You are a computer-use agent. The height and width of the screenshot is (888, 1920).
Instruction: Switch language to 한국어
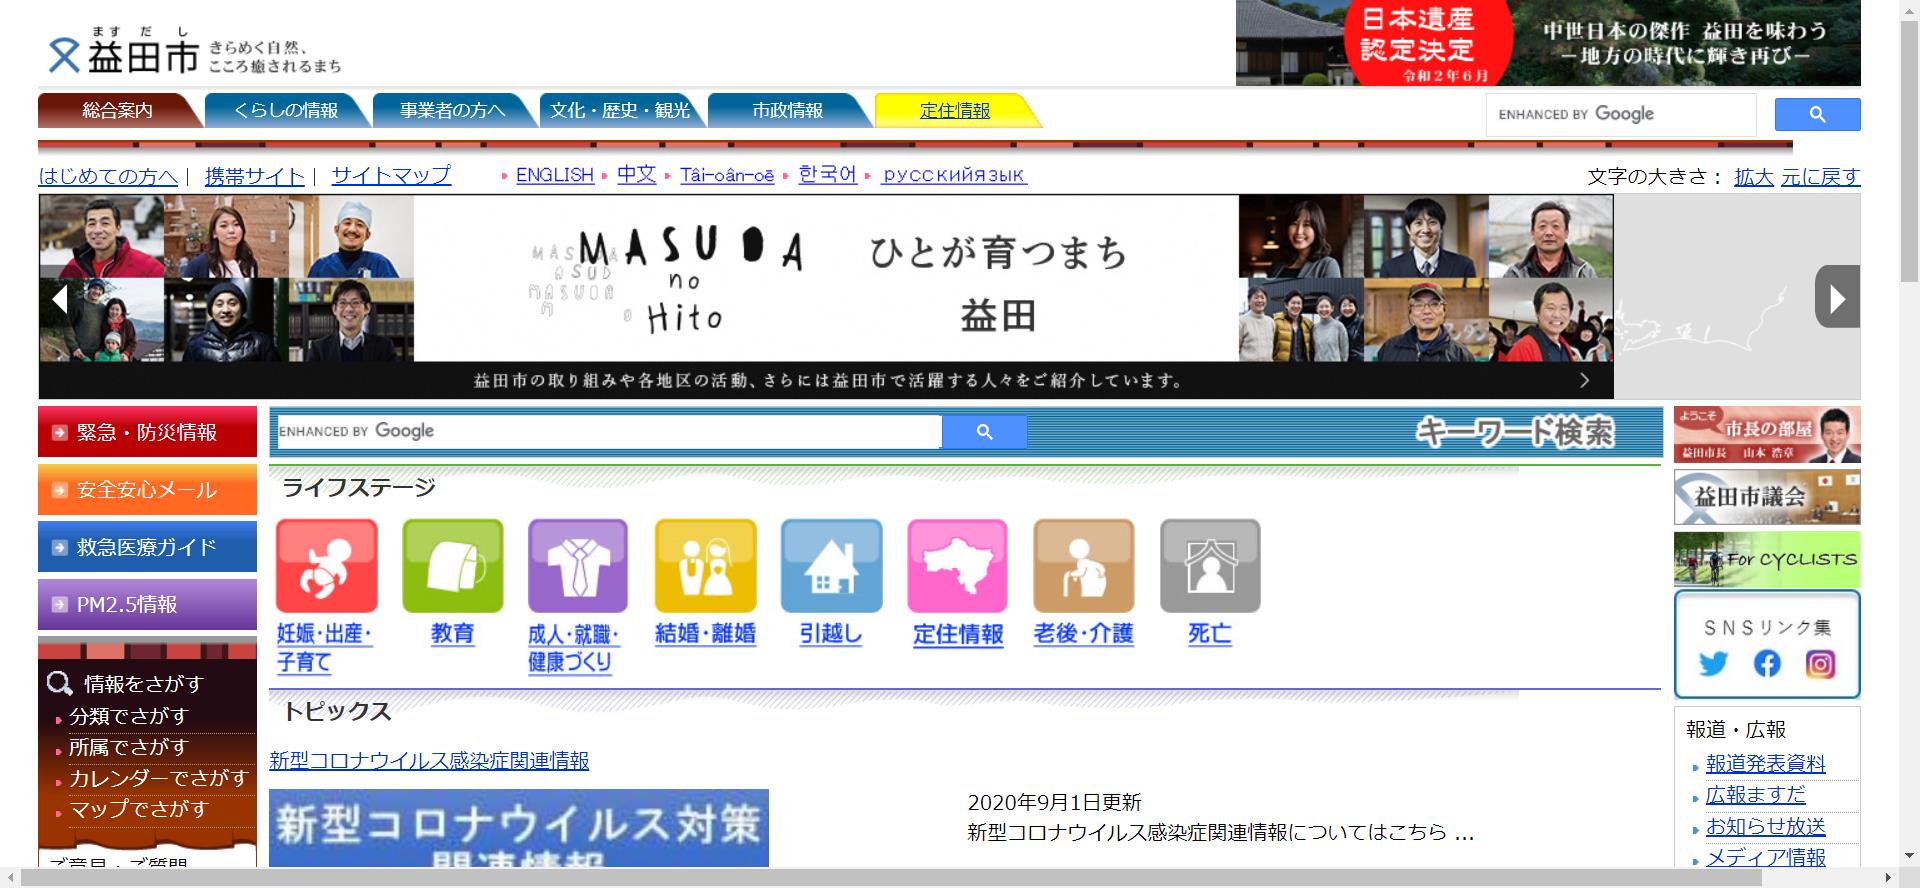(x=828, y=175)
